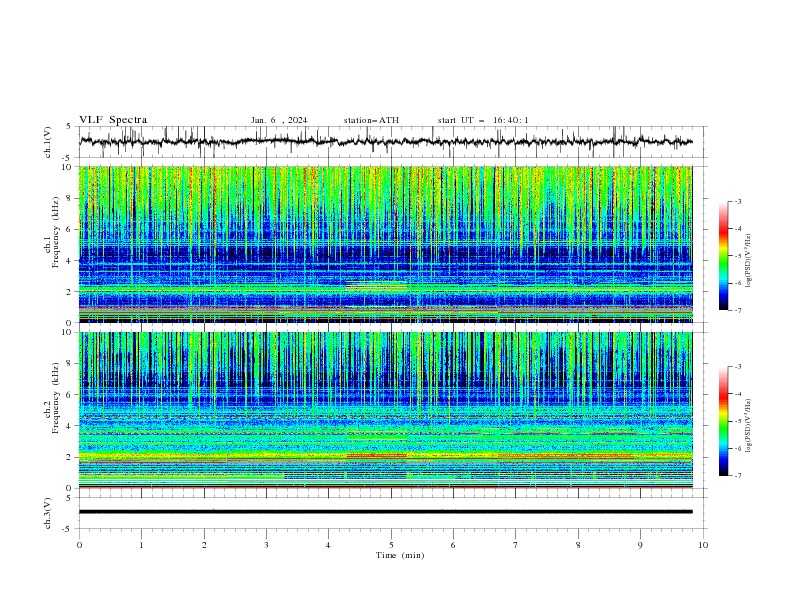792x612 pixels.
Task: Click time axis tick label '3'
Action: [x=266, y=545]
